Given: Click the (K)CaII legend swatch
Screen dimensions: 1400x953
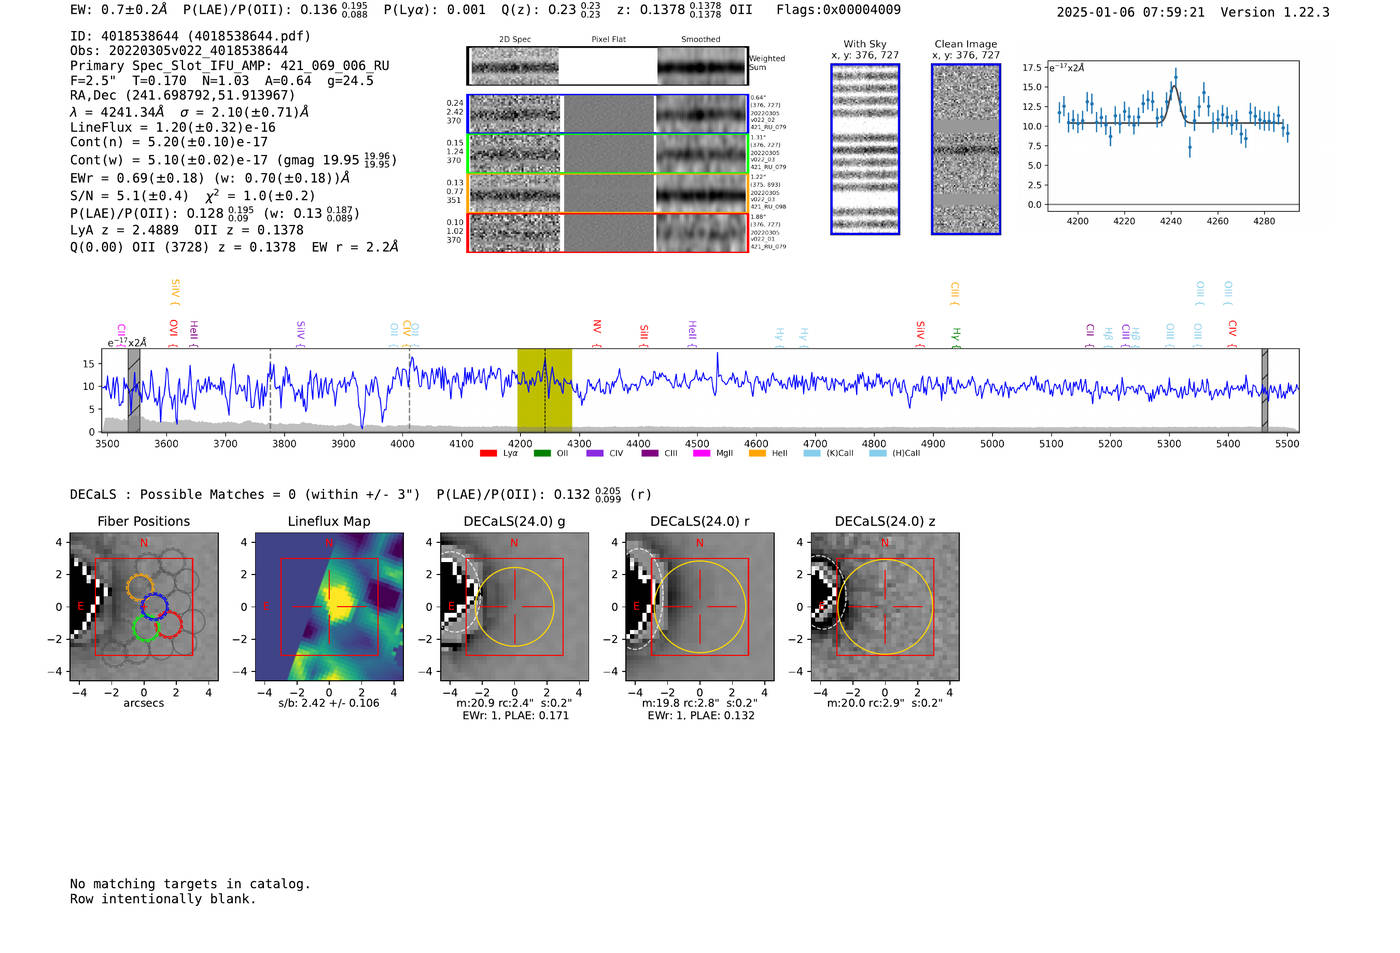Looking at the screenshot, I should 812,454.
